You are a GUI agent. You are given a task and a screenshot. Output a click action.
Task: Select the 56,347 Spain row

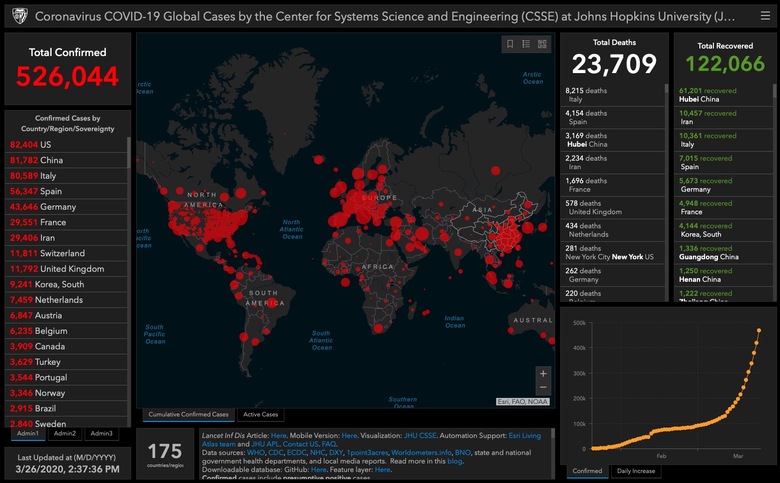(x=66, y=191)
